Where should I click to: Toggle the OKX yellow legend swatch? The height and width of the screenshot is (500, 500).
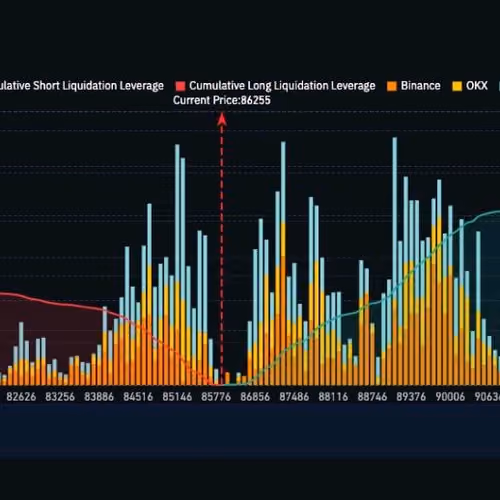[457, 86]
